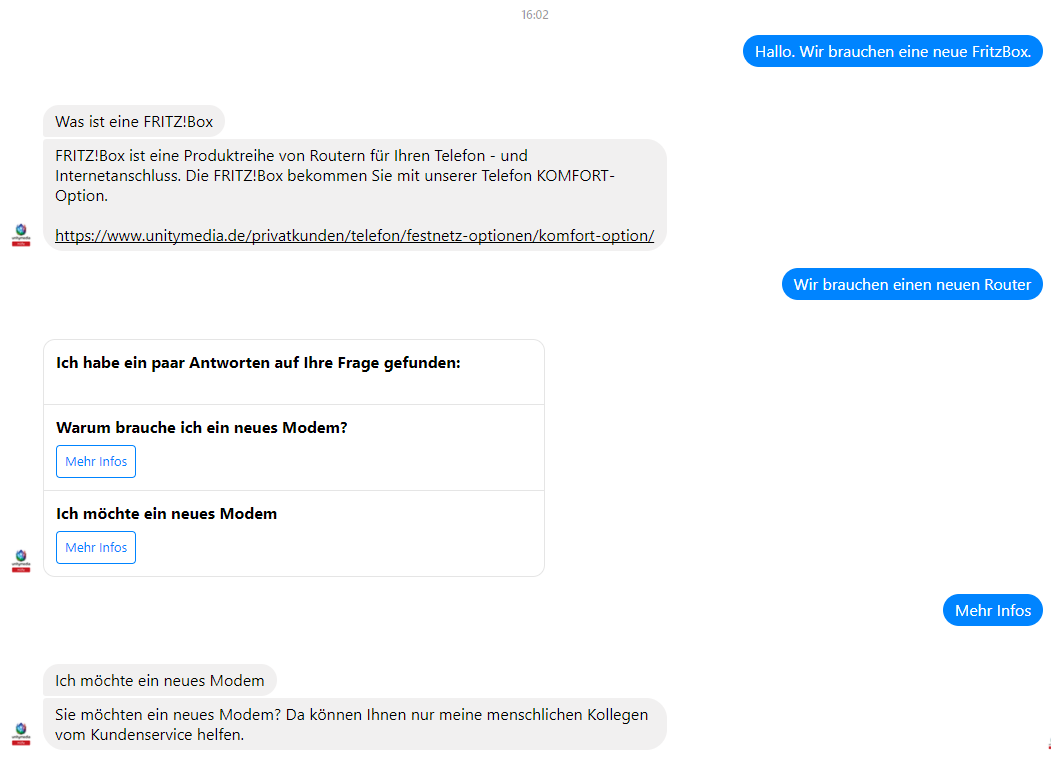Click the 'Ich möchte ein neues Modem' card title
Viewport: 1051px width, 759px height.
tap(166, 514)
